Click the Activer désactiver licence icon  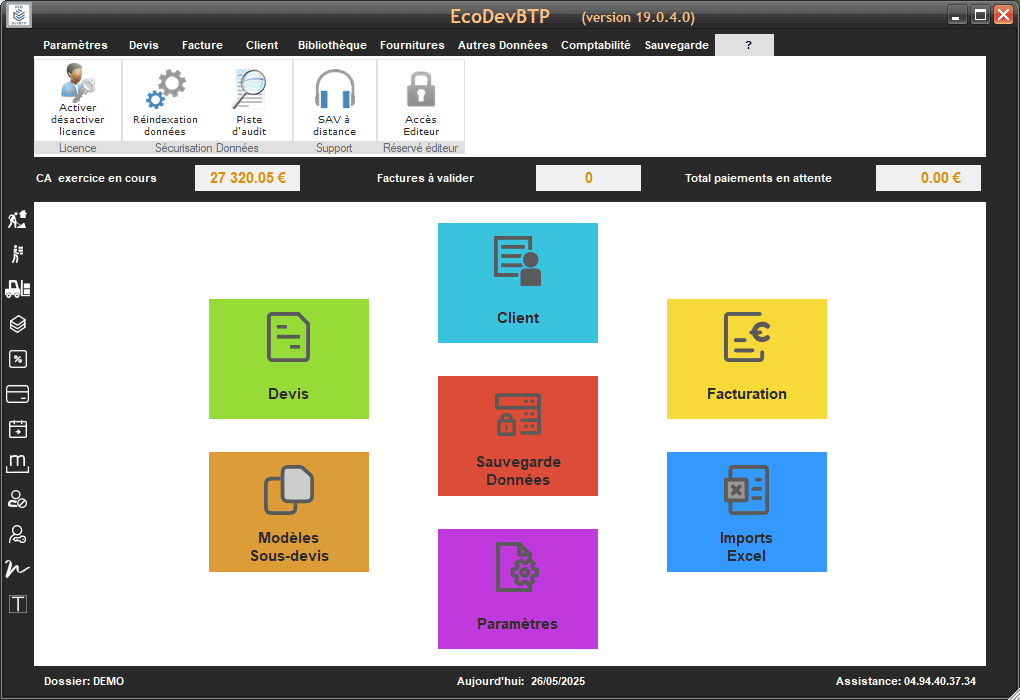77,100
